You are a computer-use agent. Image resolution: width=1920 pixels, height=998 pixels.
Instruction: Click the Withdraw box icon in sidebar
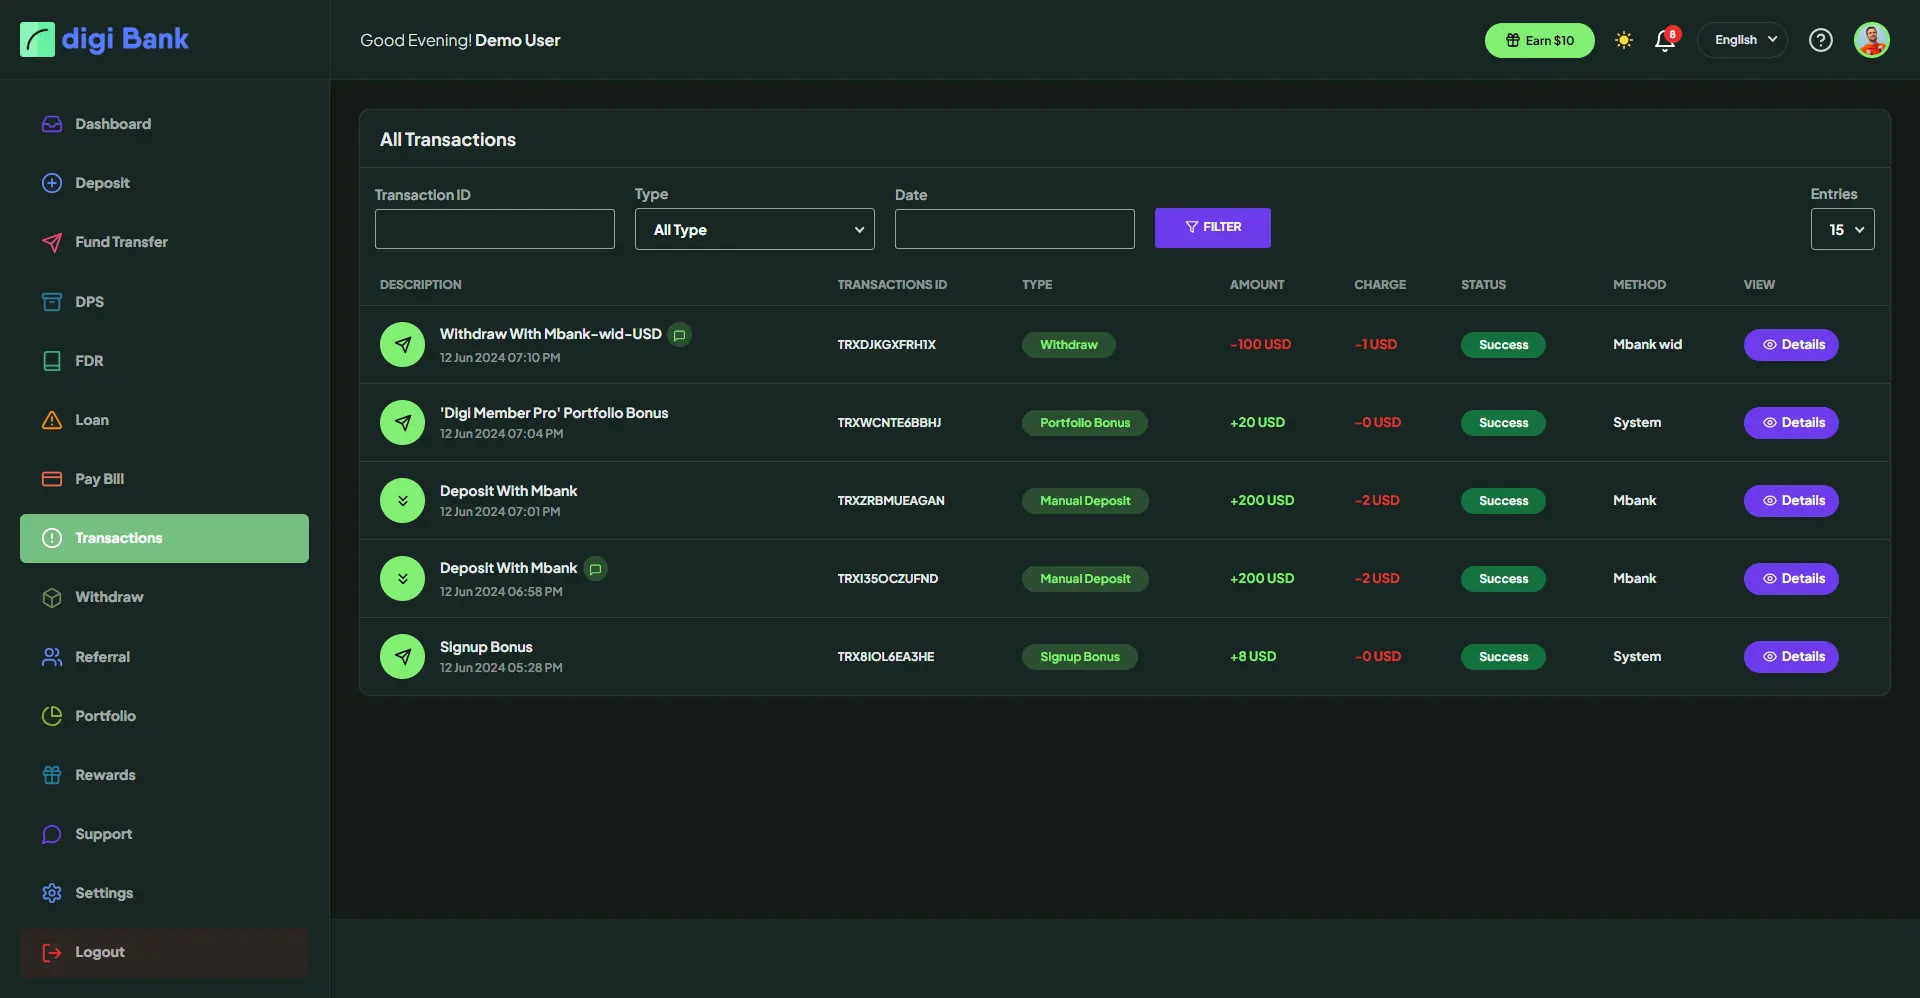(x=52, y=597)
